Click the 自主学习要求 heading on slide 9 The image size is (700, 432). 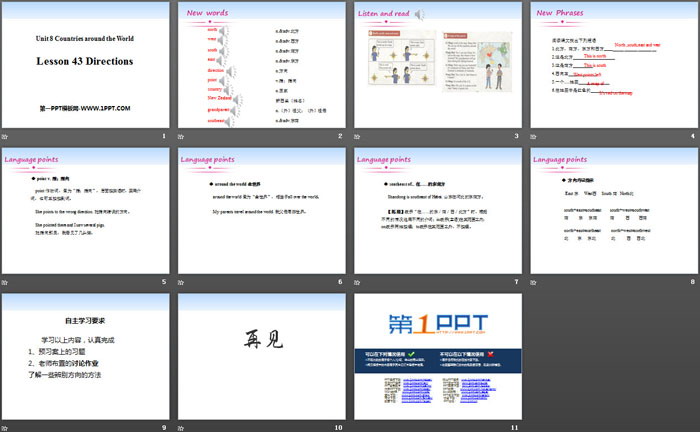tap(85, 320)
